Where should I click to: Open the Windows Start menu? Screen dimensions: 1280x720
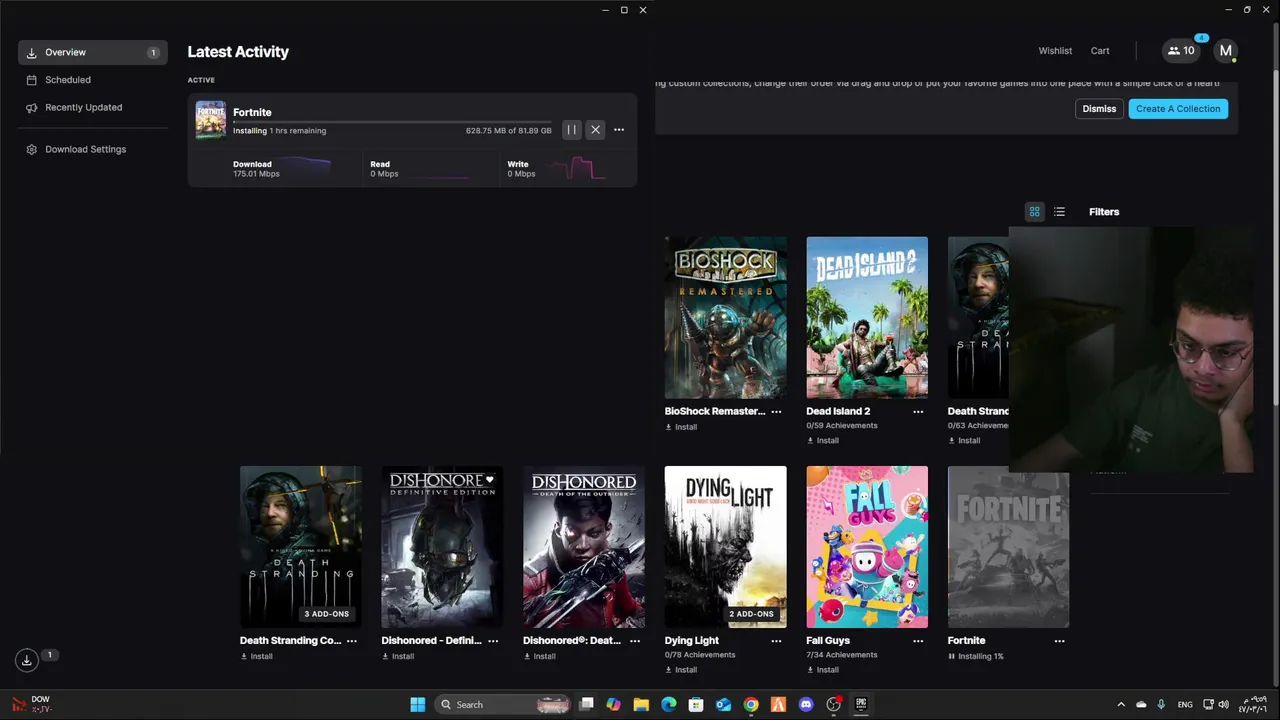[x=418, y=705]
